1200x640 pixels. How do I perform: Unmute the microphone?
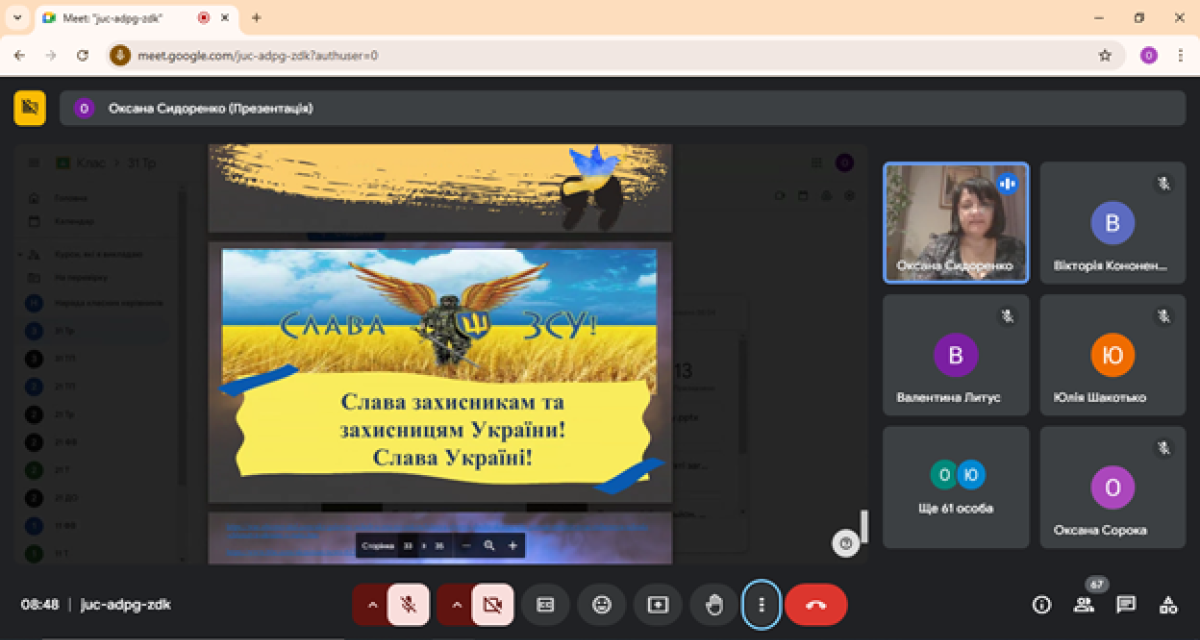pyautogui.click(x=408, y=604)
